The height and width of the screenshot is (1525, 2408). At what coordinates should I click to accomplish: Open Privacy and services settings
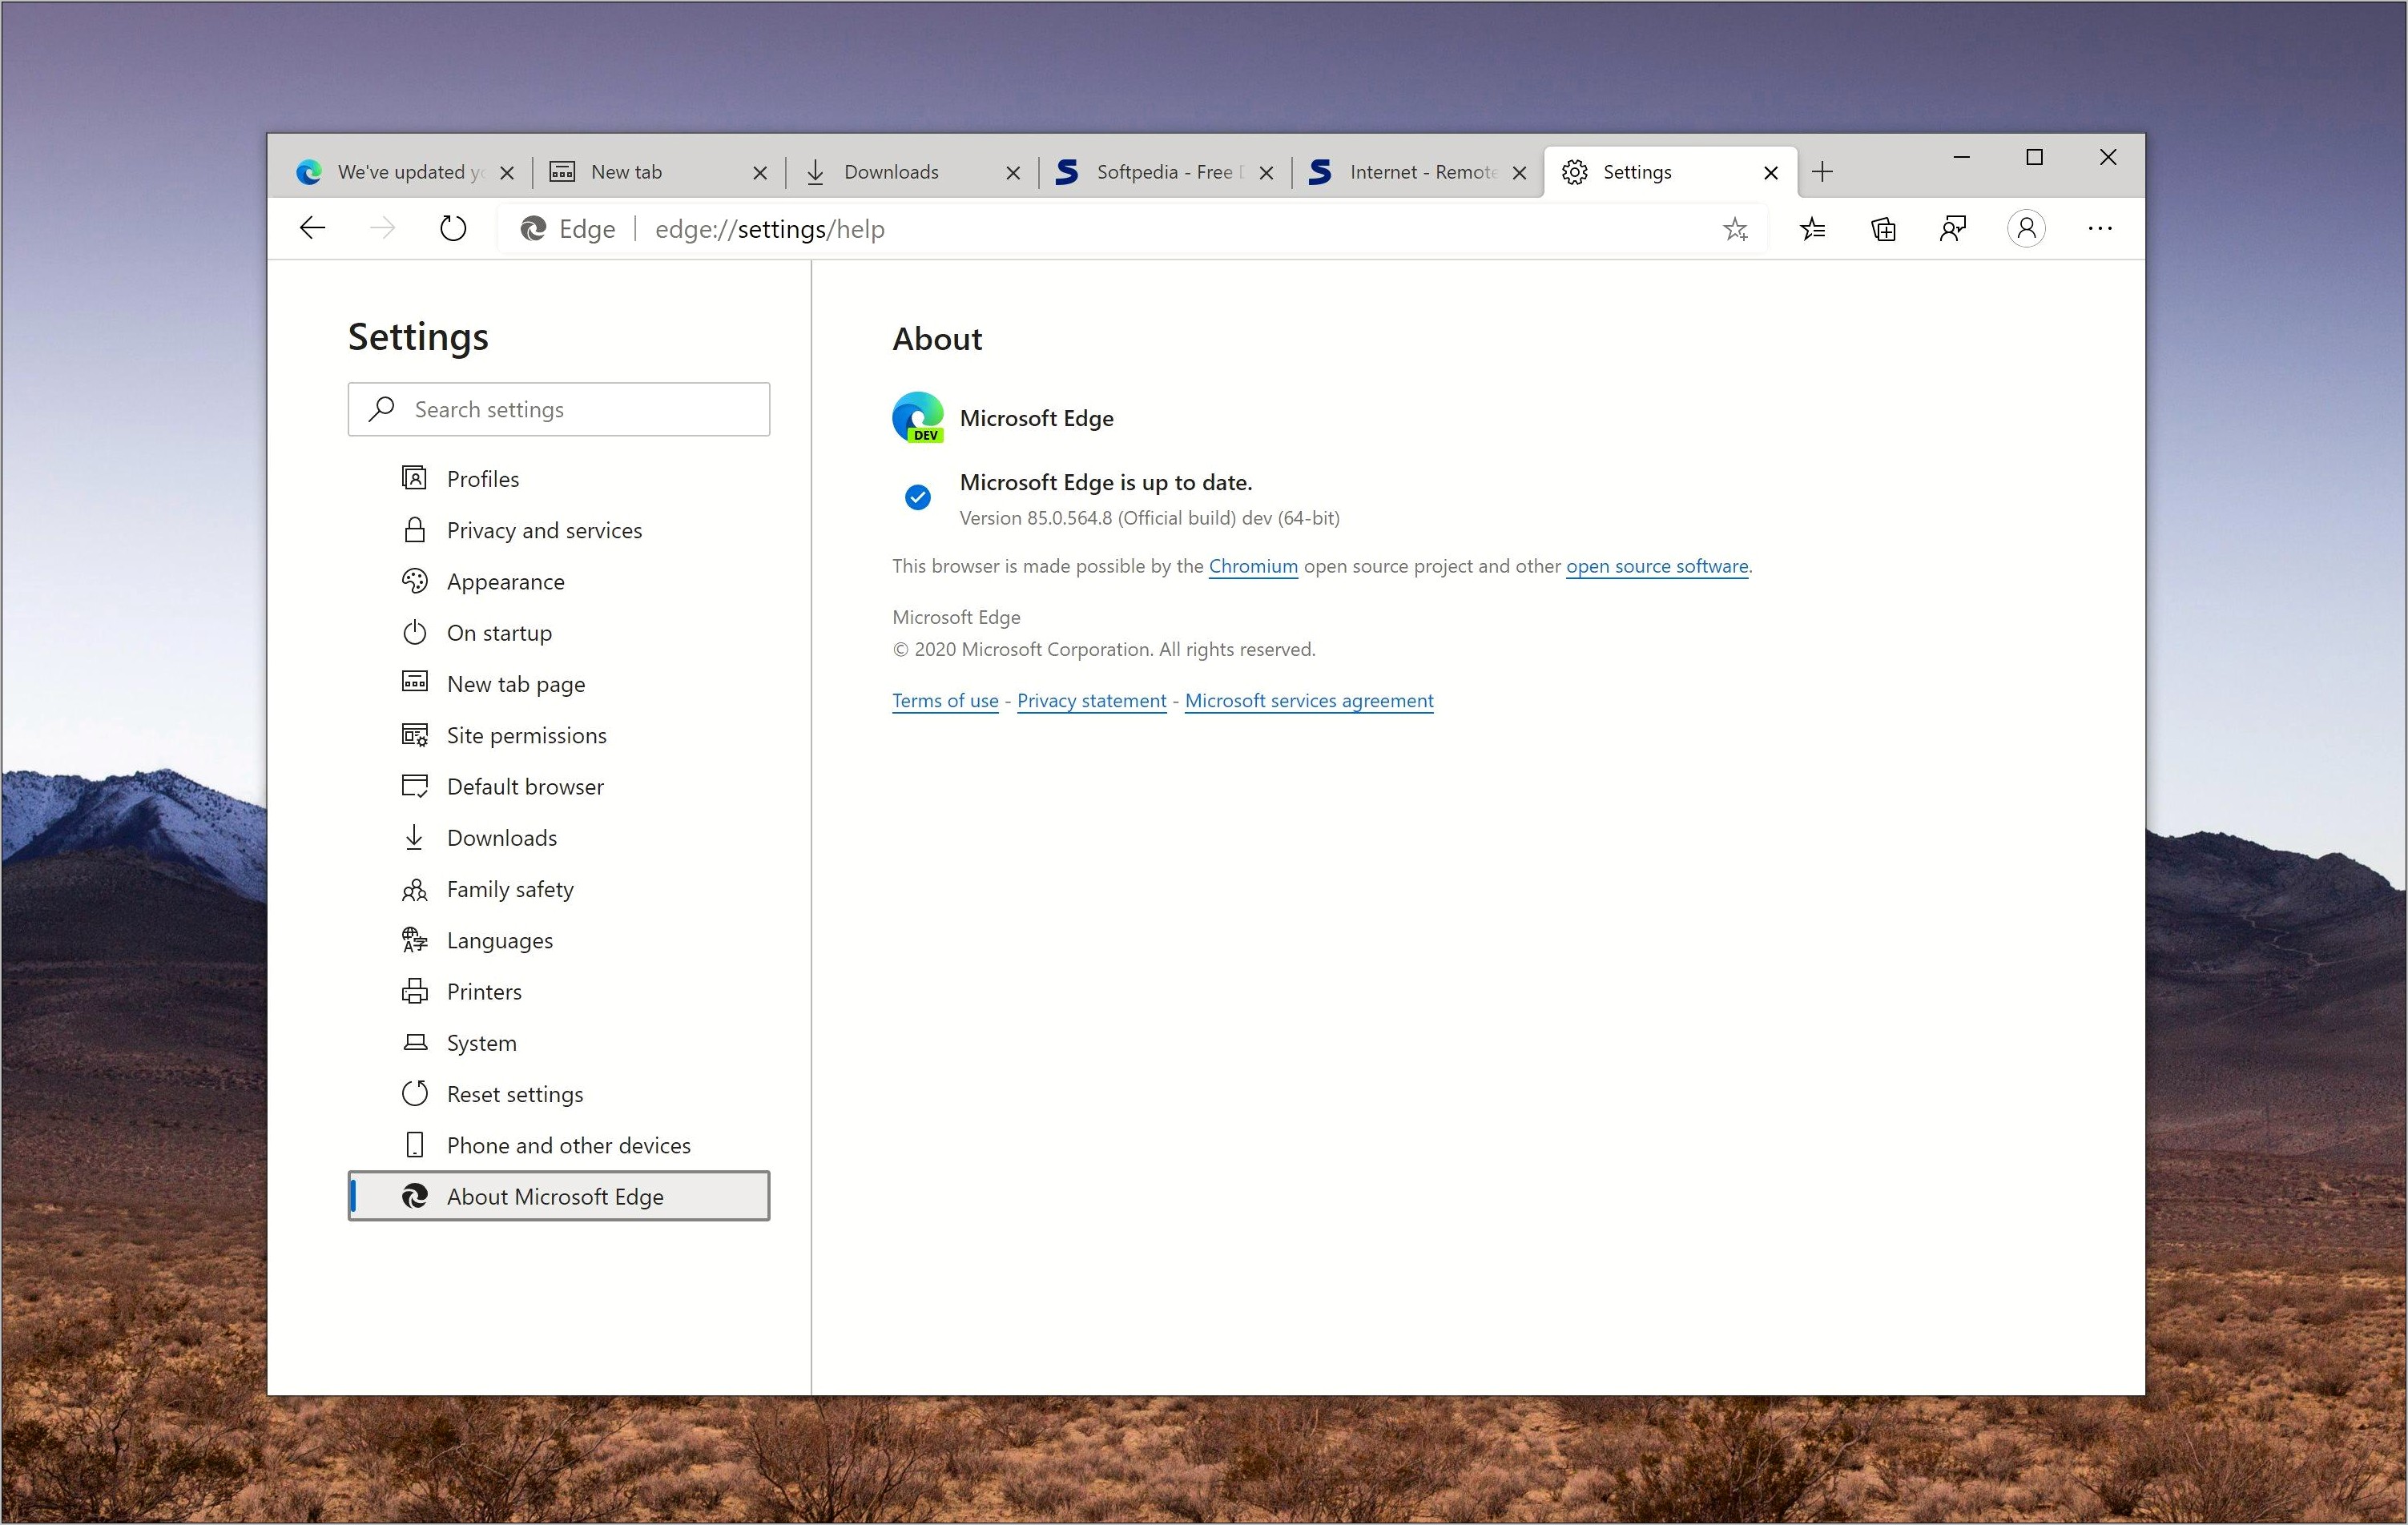pos(559,530)
